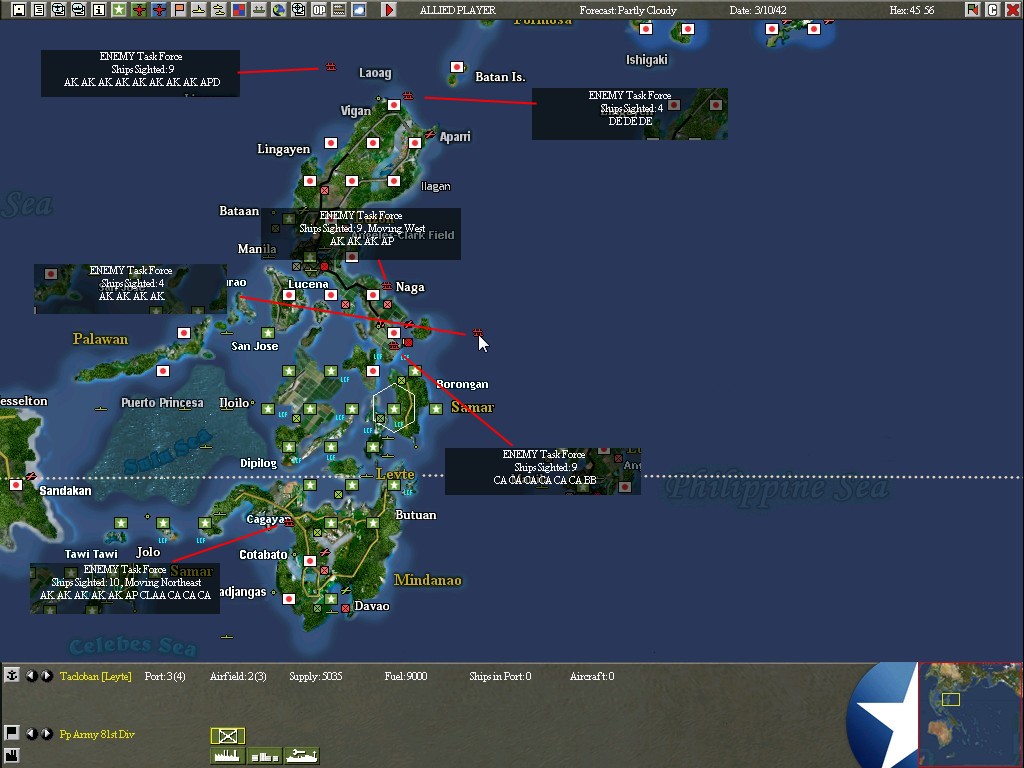The width and height of the screenshot is (1024, 768).
Task: Click 'Port: 3(4)' in base panel
Action: click(165, 677)
